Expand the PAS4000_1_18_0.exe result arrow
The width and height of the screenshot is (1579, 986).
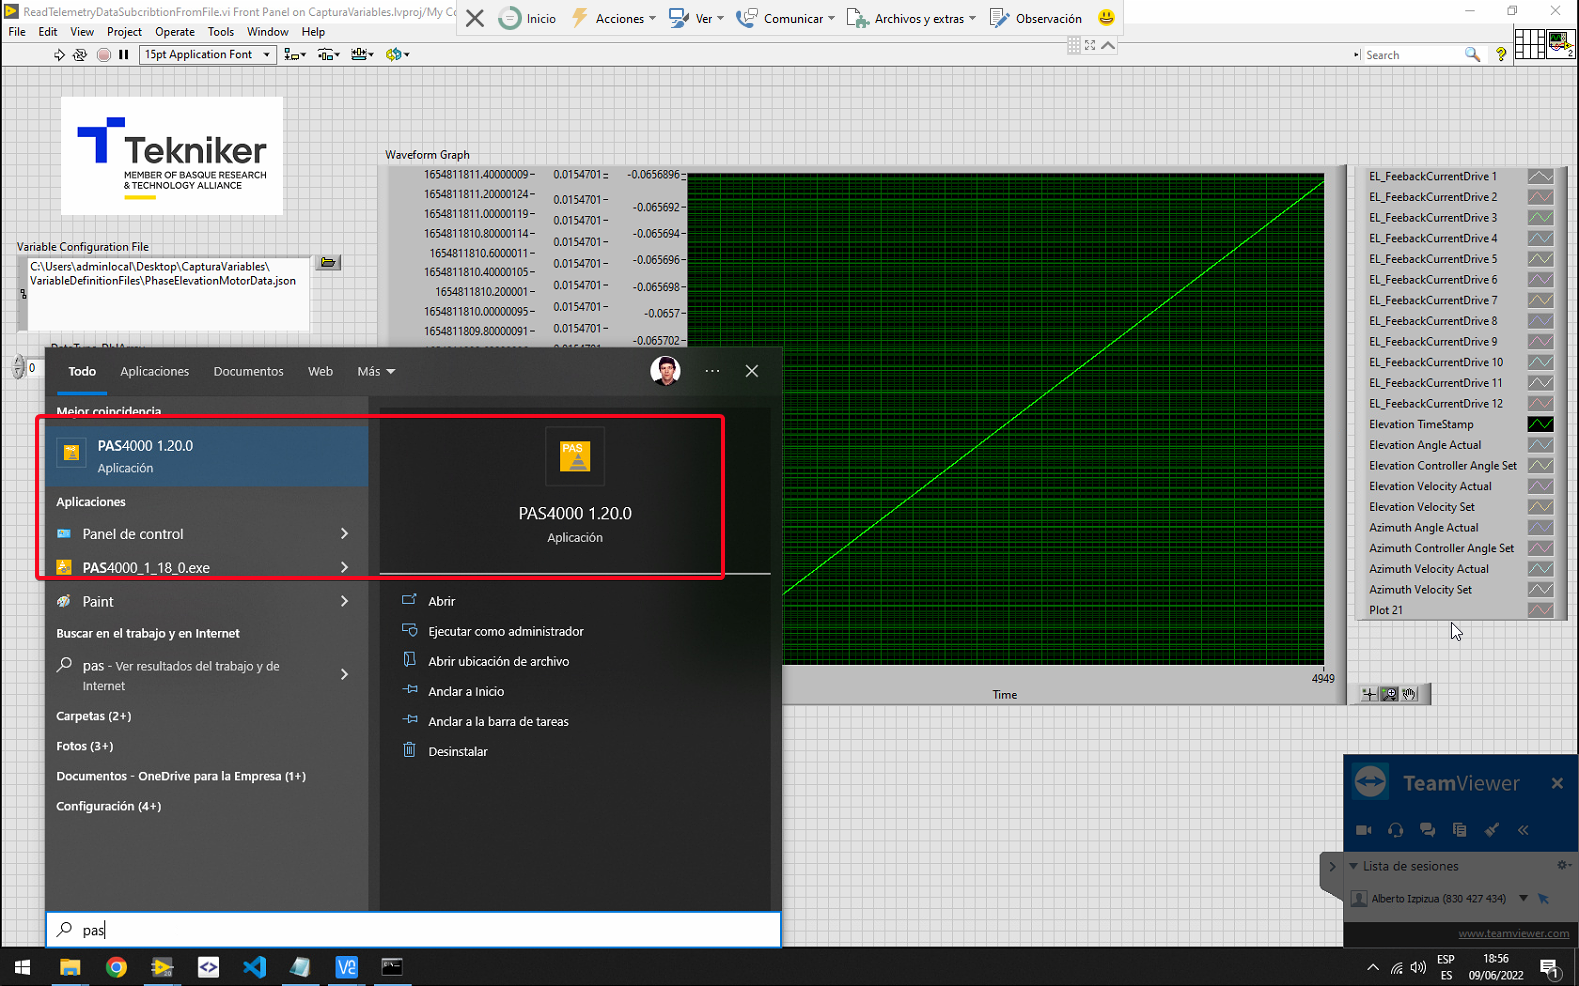(344, 568)
